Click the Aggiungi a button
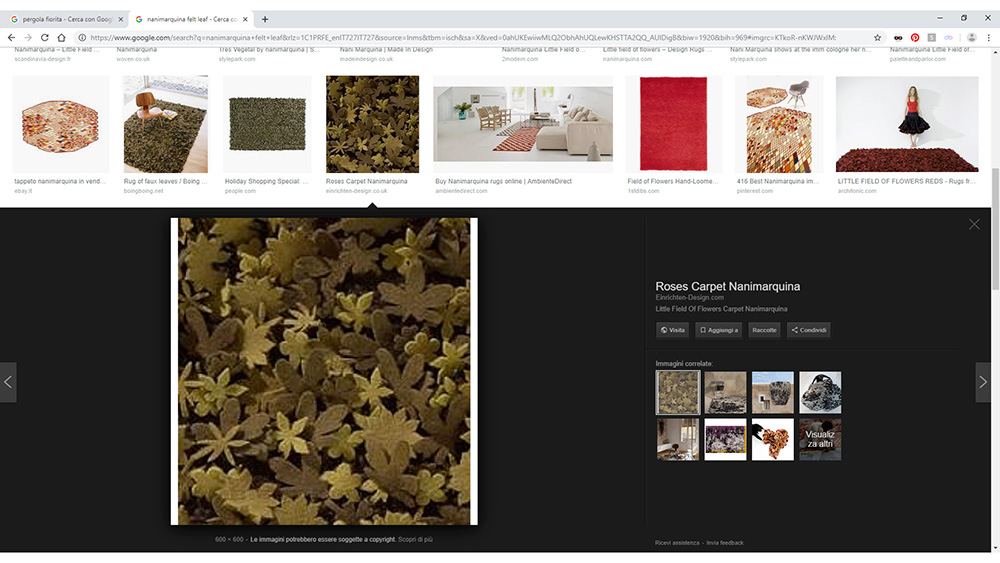Viewport: 1000px width, 563px height. 718,330
